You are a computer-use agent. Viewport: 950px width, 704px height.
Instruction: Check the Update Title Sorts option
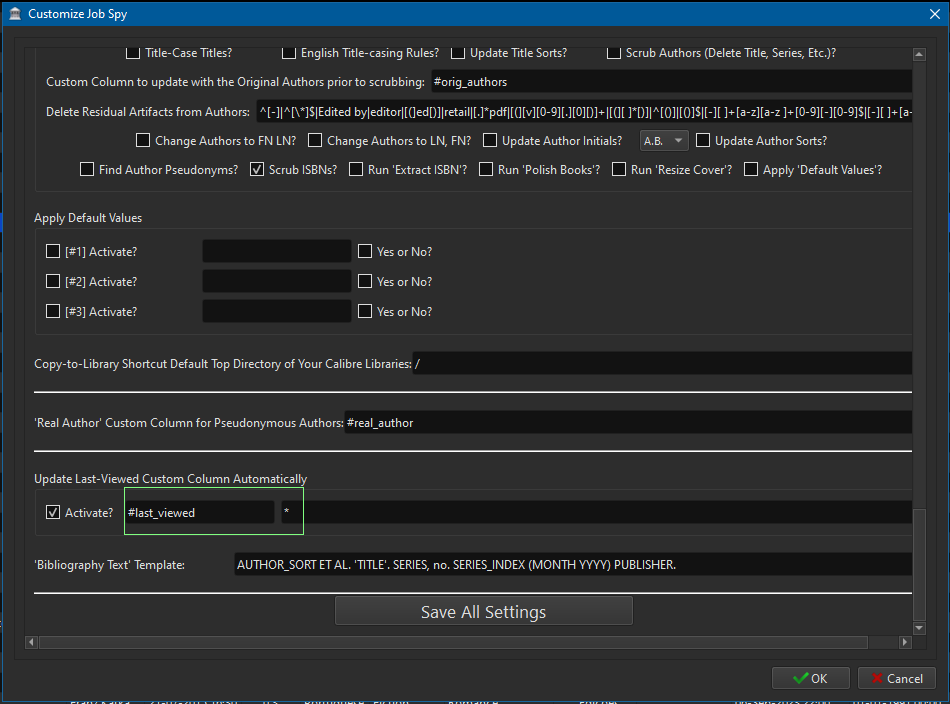click(x=458, y=53)
